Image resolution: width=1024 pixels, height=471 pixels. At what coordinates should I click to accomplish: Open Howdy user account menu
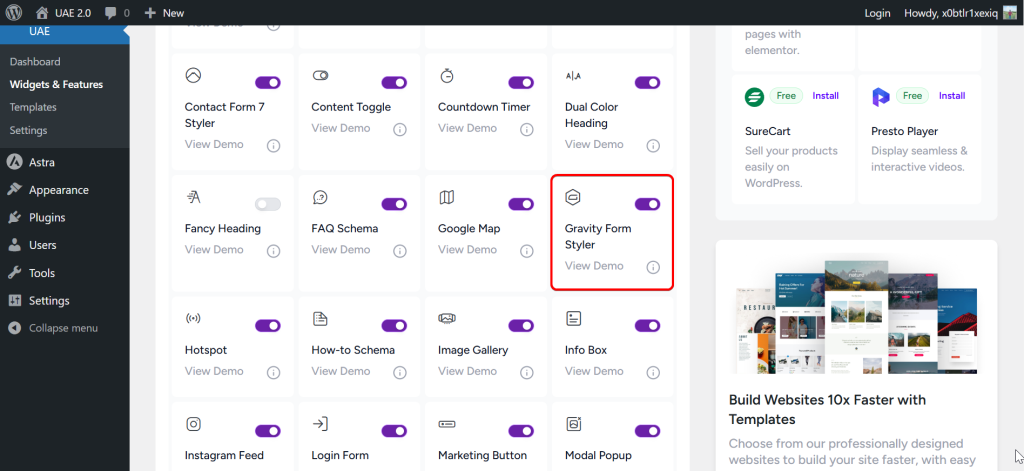click(x=960, y=13)
